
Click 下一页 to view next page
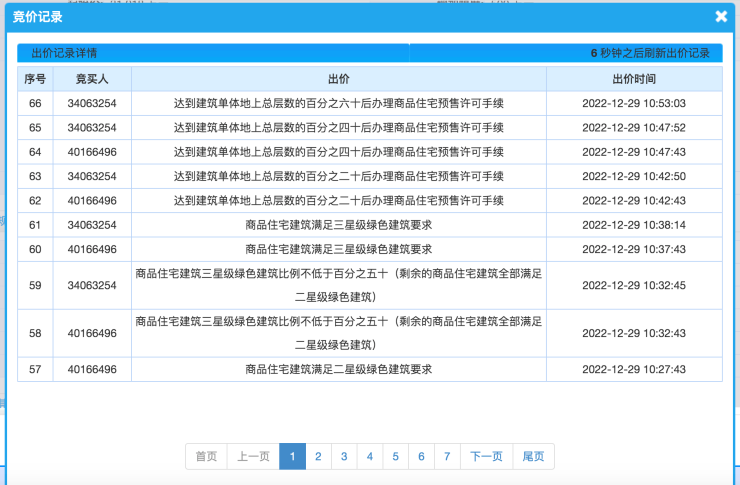click(487, 457)
